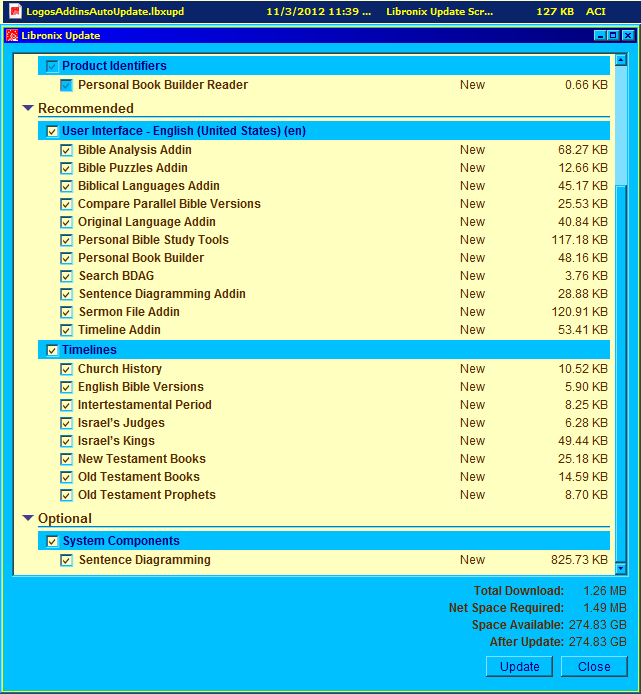
Task: Uncheck the Biblical Languages Addin checkbox
Action: 66,186
